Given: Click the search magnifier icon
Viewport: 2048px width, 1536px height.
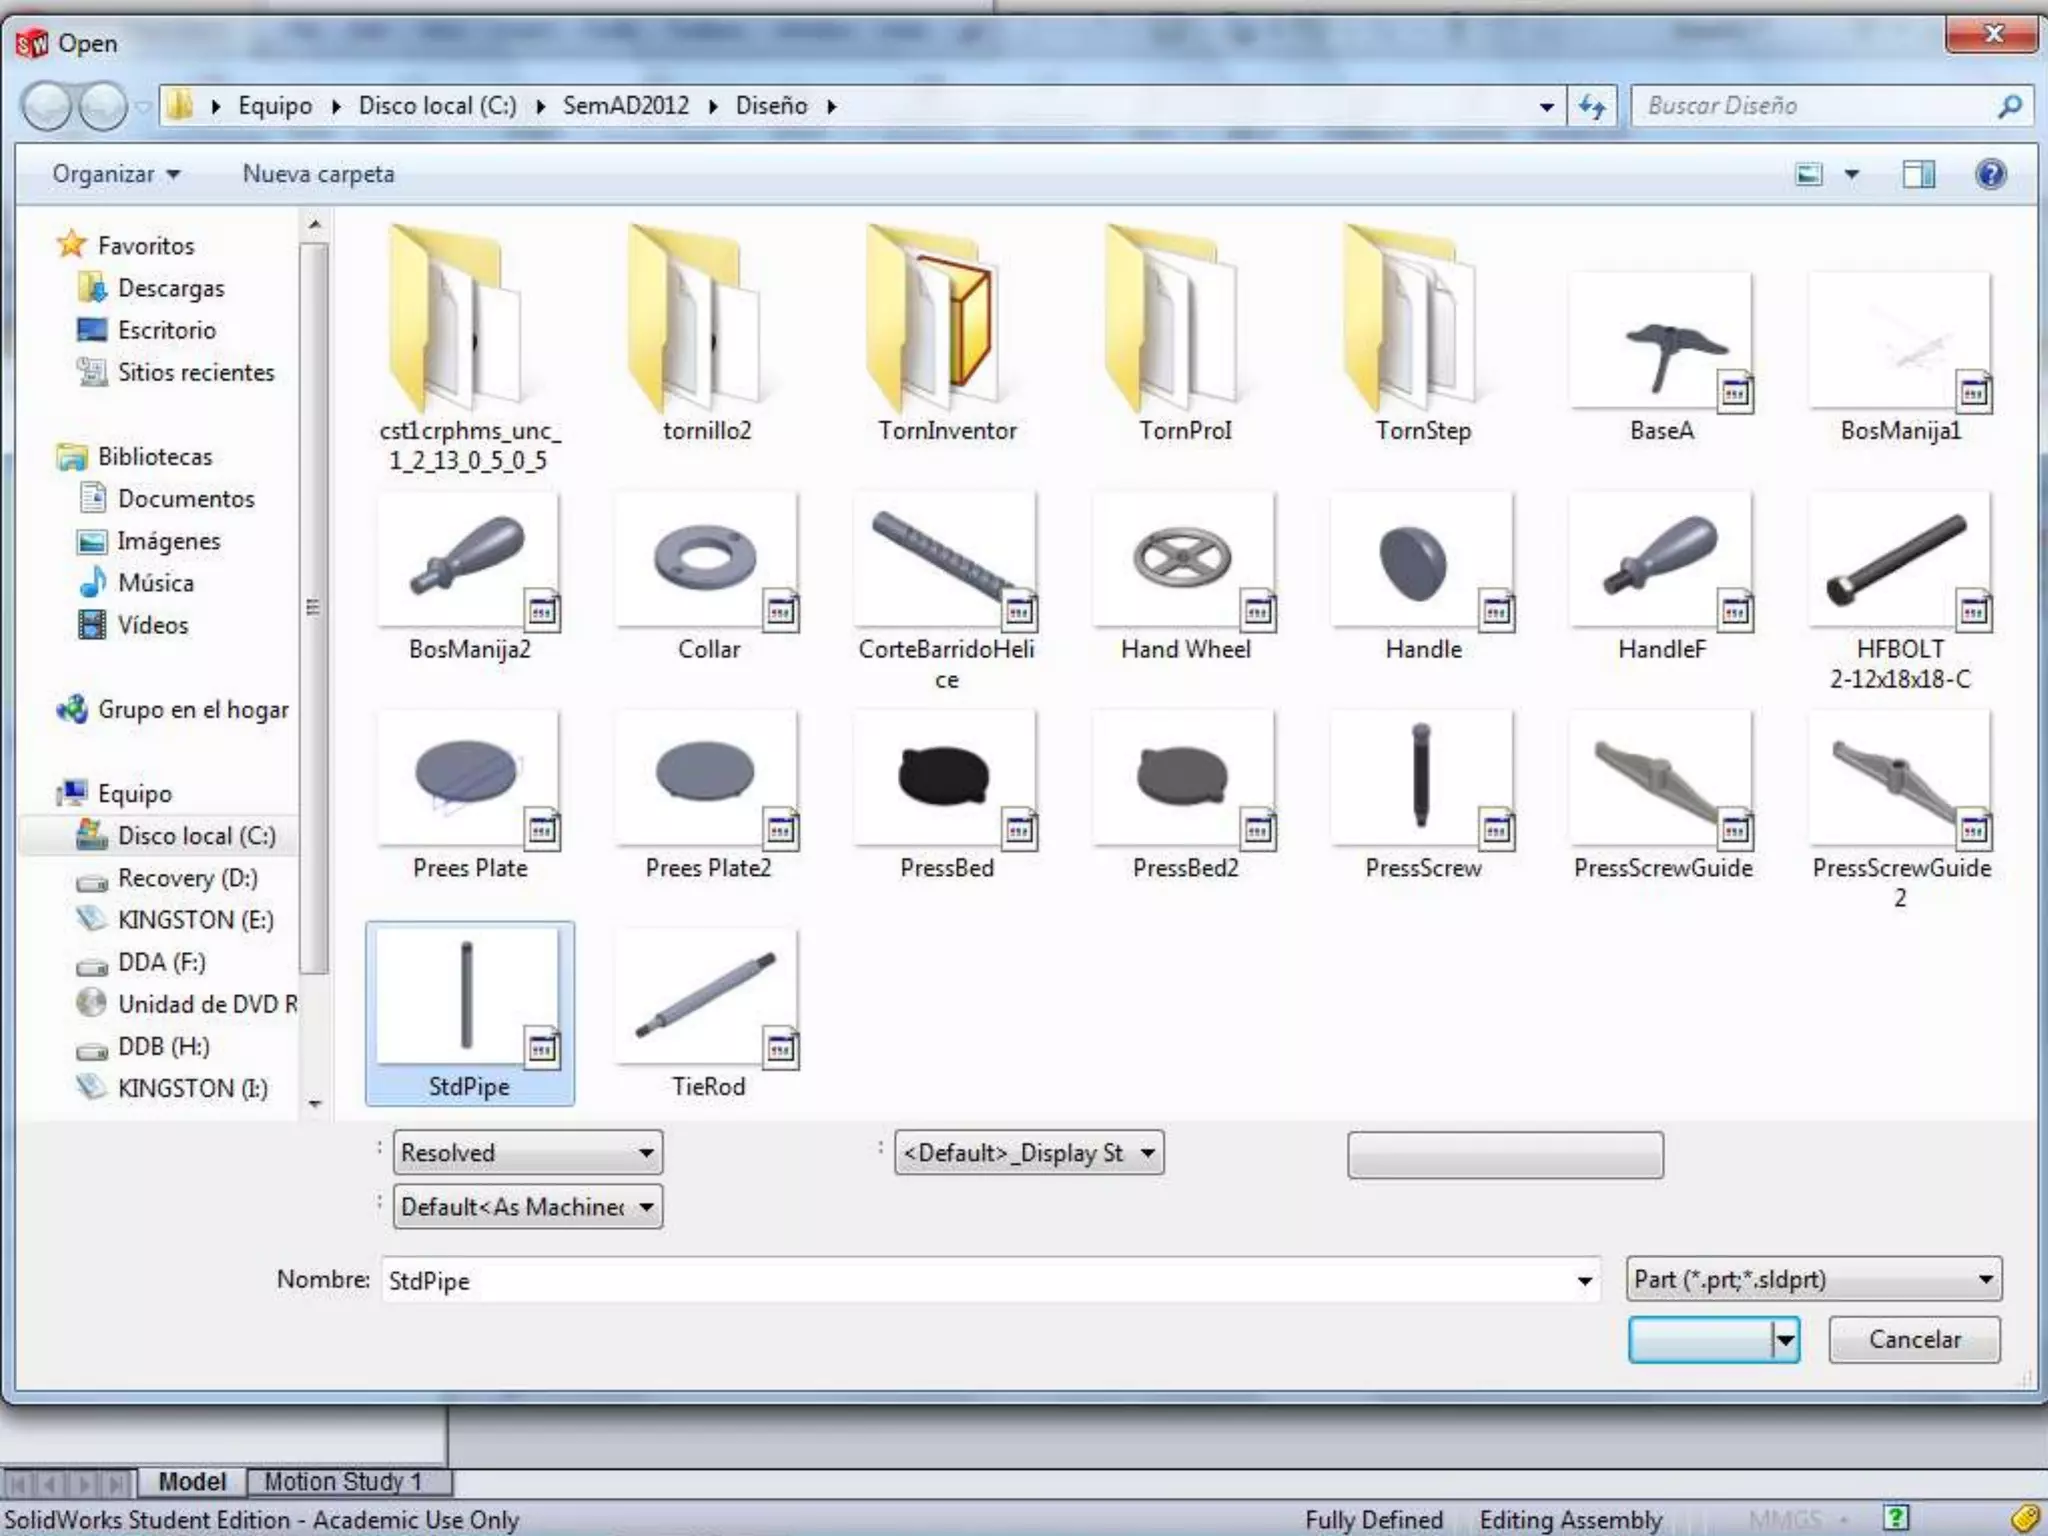Looking at the screenshot, I should point(2009,106).
